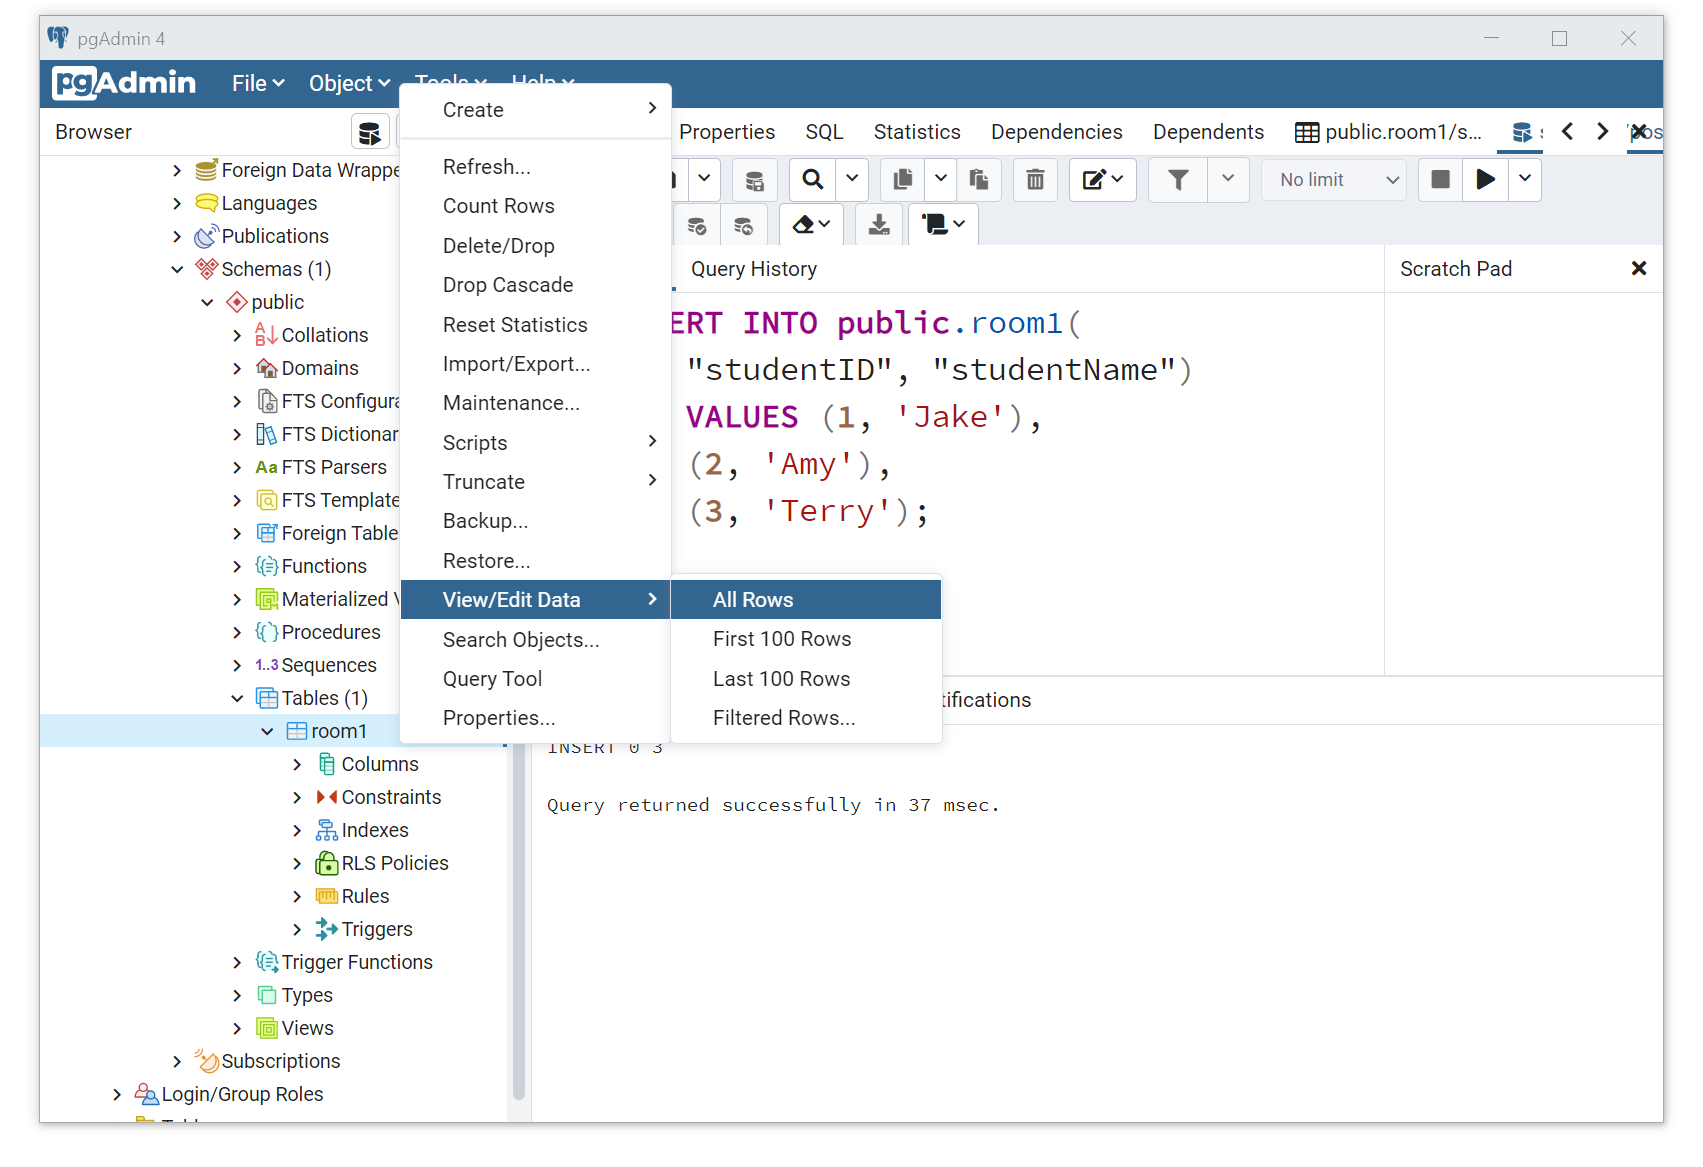
Task: Select the Indexes tree item
Action: click(374, 830)
